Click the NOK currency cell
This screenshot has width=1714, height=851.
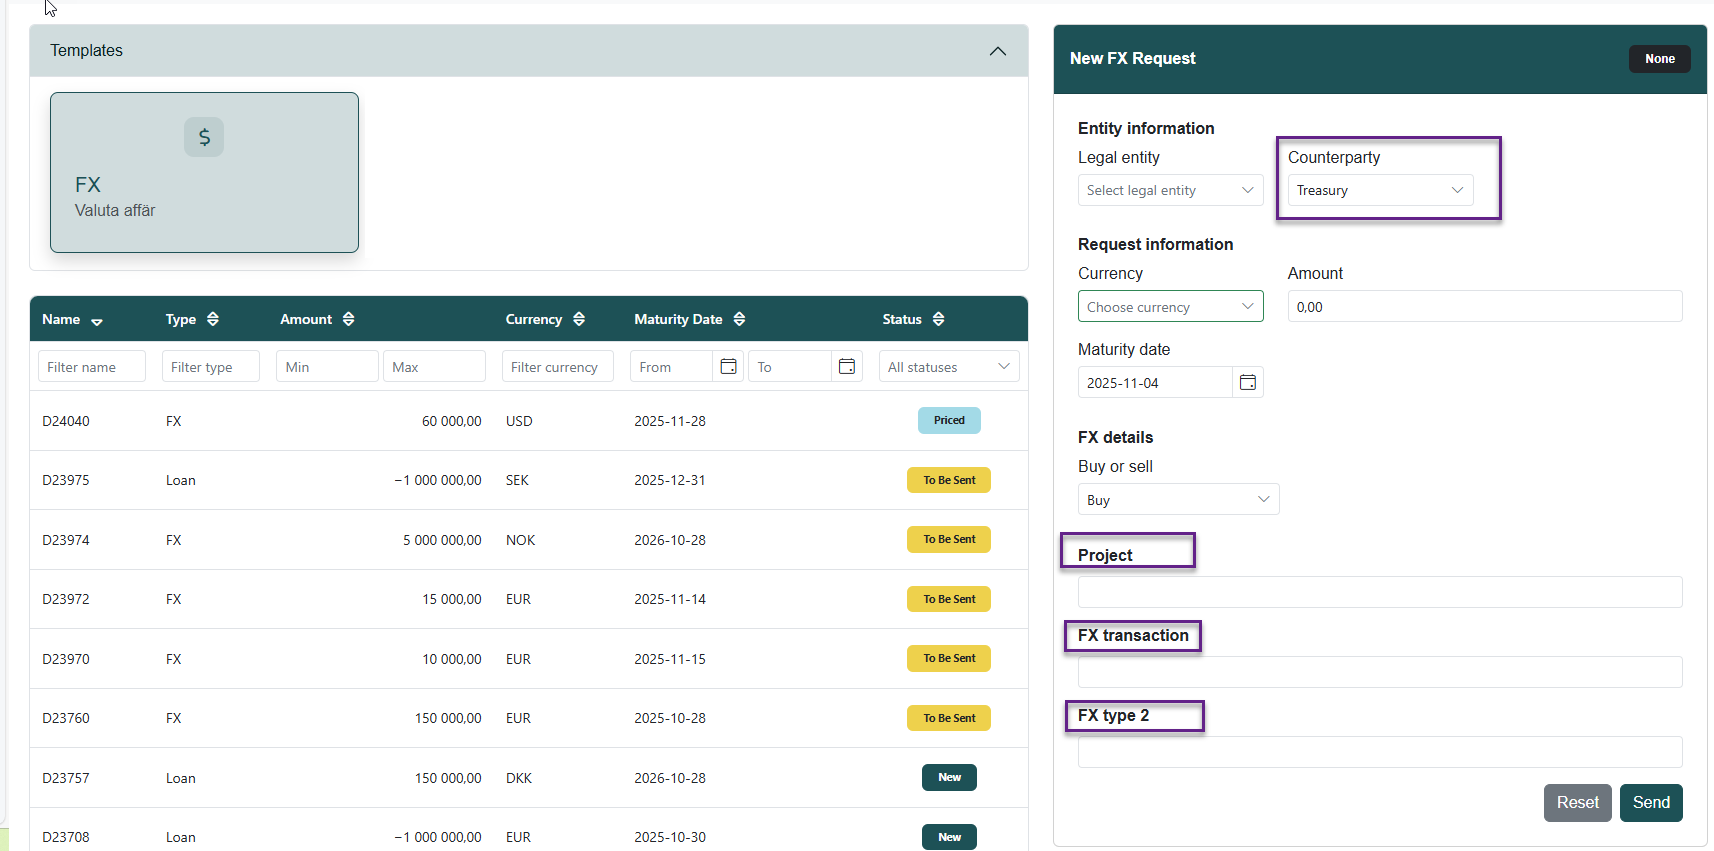tap(521, 540)
